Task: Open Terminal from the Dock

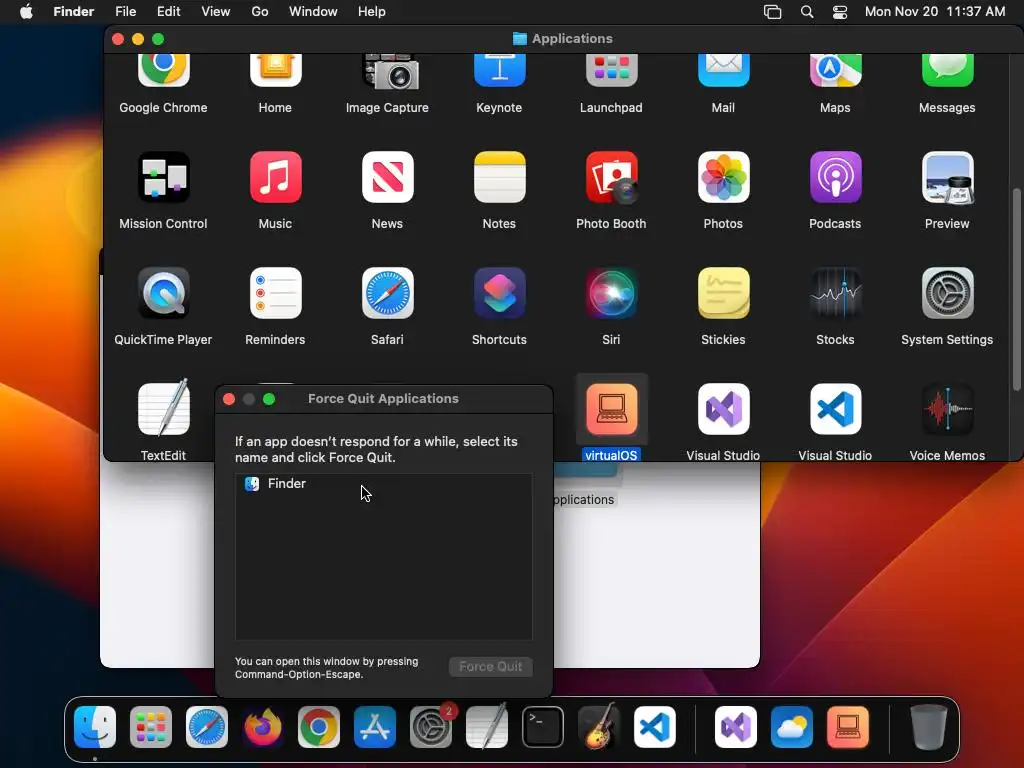Action: [x=543, y=727]
